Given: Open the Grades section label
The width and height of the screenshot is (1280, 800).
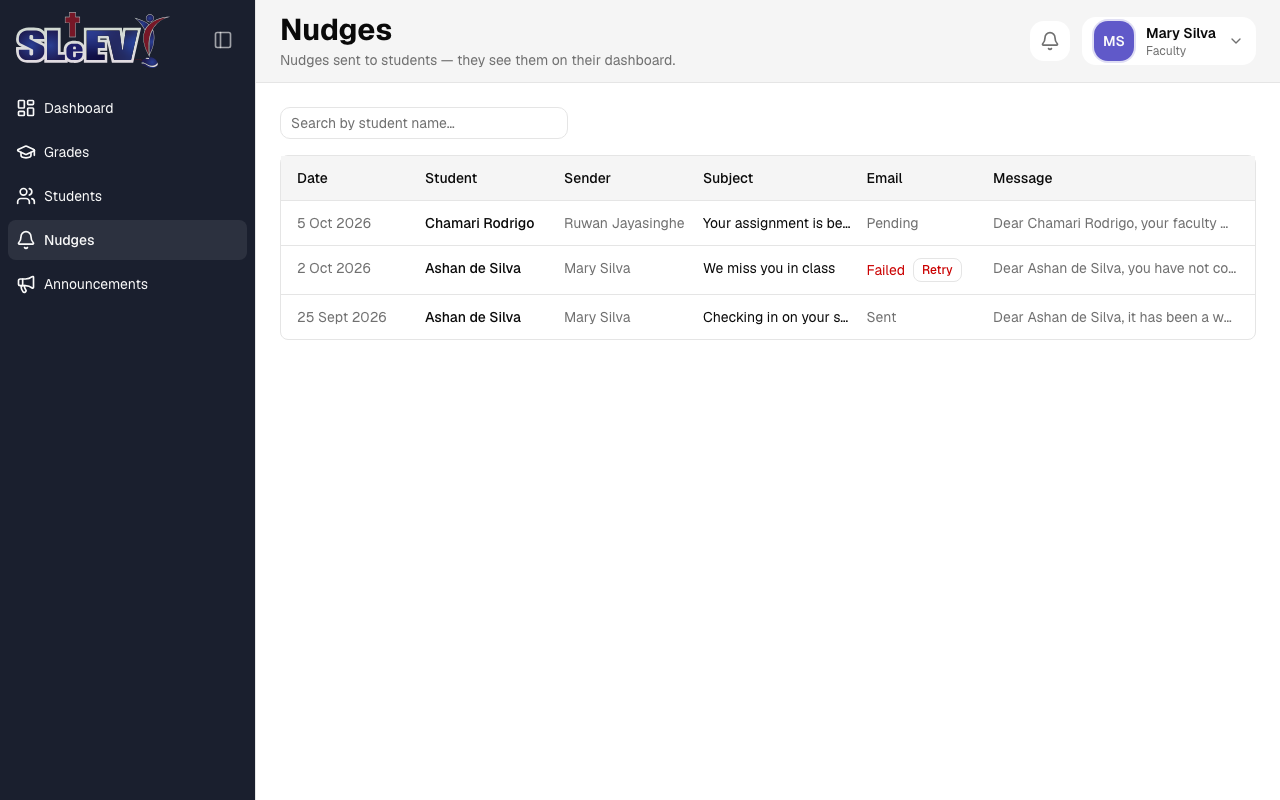Looking at the screenshot, I should point(67,152).
